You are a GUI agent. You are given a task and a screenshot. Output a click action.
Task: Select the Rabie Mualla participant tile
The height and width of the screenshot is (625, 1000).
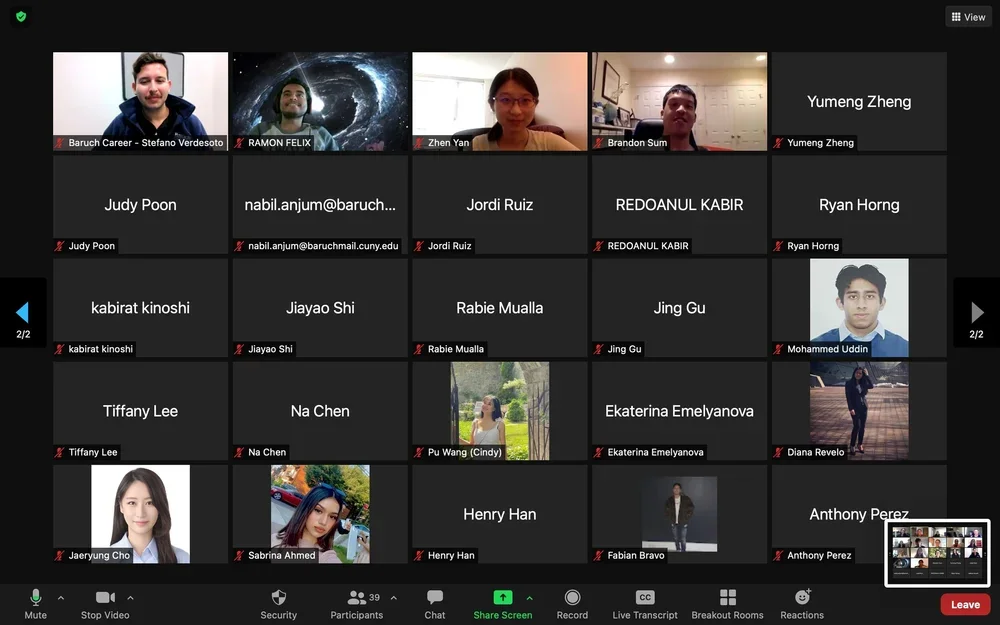499,308
